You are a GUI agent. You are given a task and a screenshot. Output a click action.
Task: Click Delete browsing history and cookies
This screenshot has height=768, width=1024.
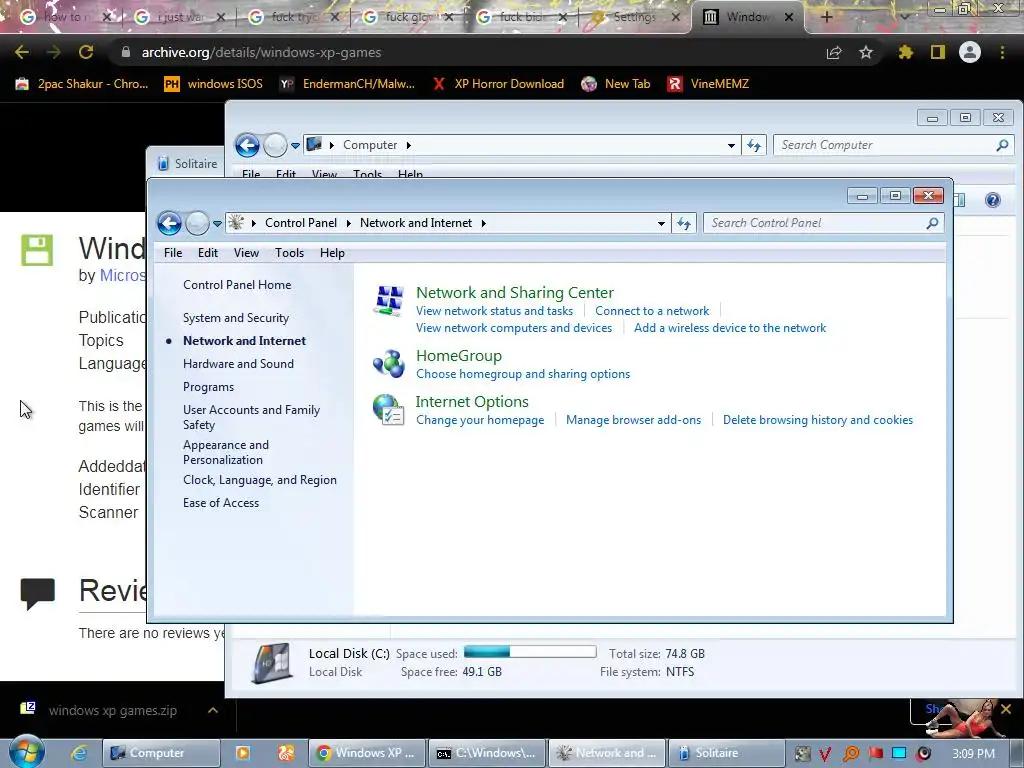818,420
